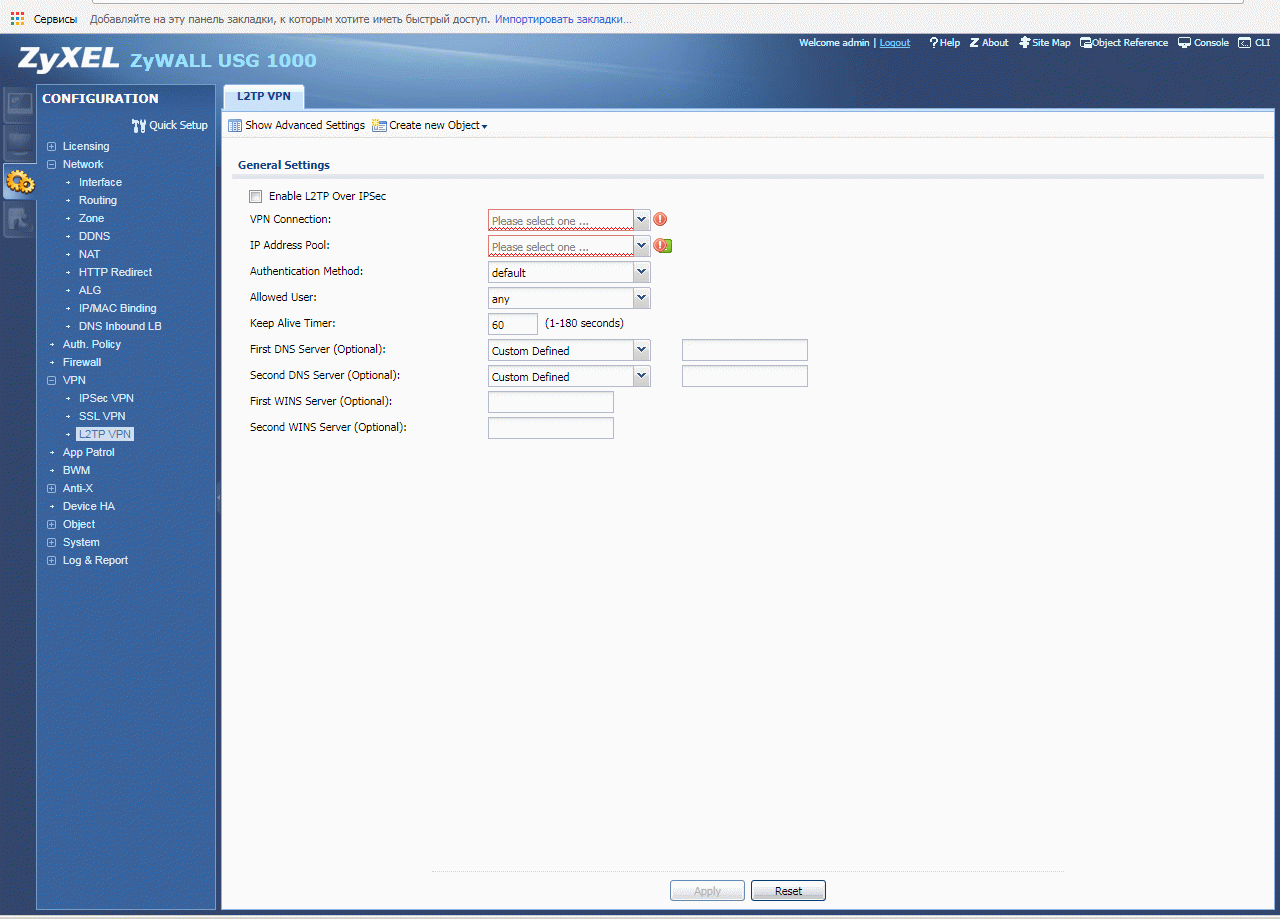Click the Import bookmarks link
The width and height of the screenshot is (1280, 919).
(563, 19)
